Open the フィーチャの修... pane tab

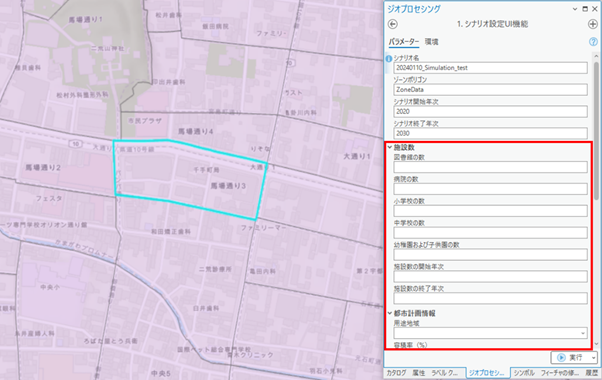point(560,373)
